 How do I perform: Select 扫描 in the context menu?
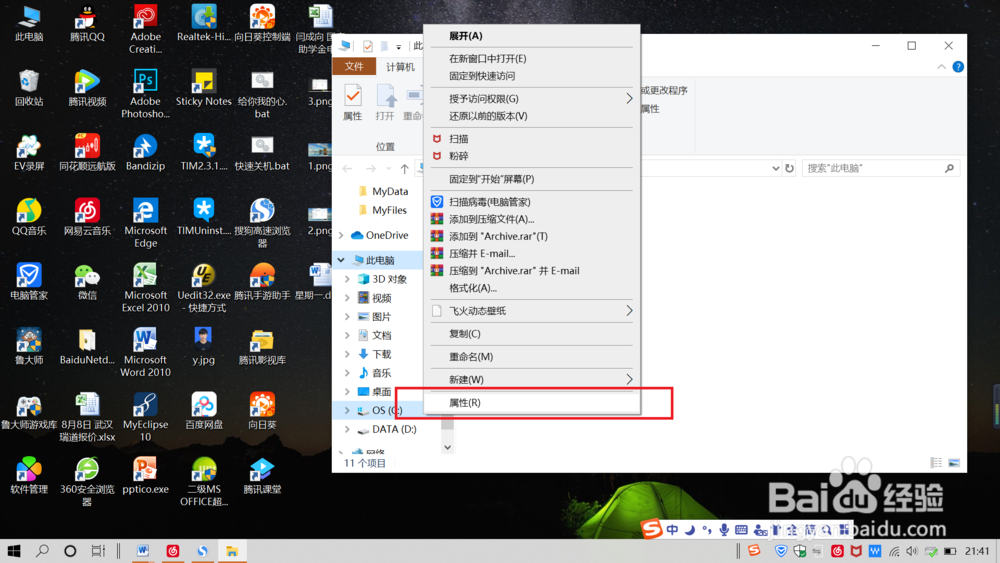coord(532,139)
